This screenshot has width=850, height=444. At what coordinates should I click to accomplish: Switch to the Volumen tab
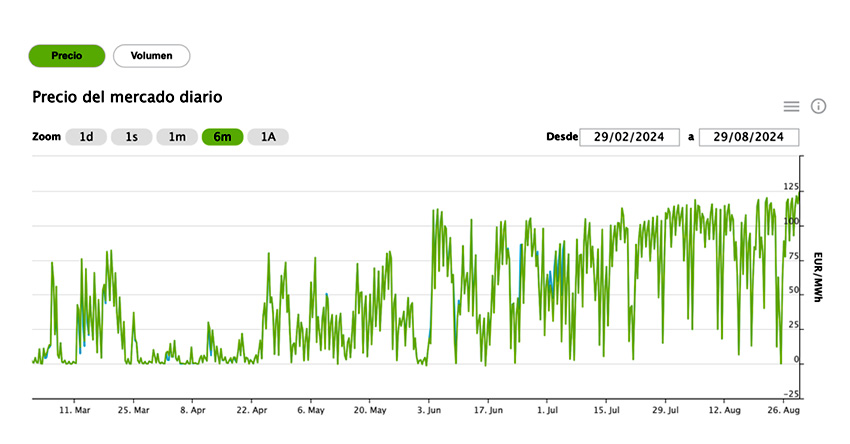pos(152,56)
